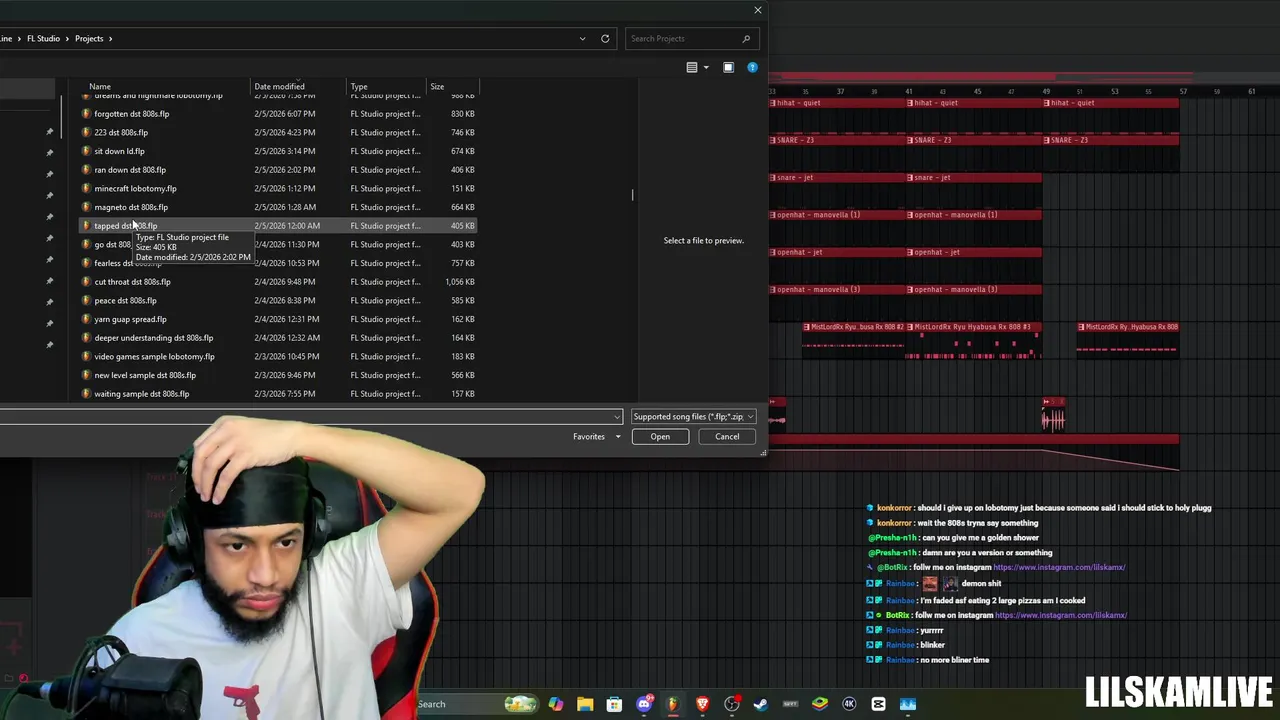Select 223 dst 808s.flp file

coord(277,132)
